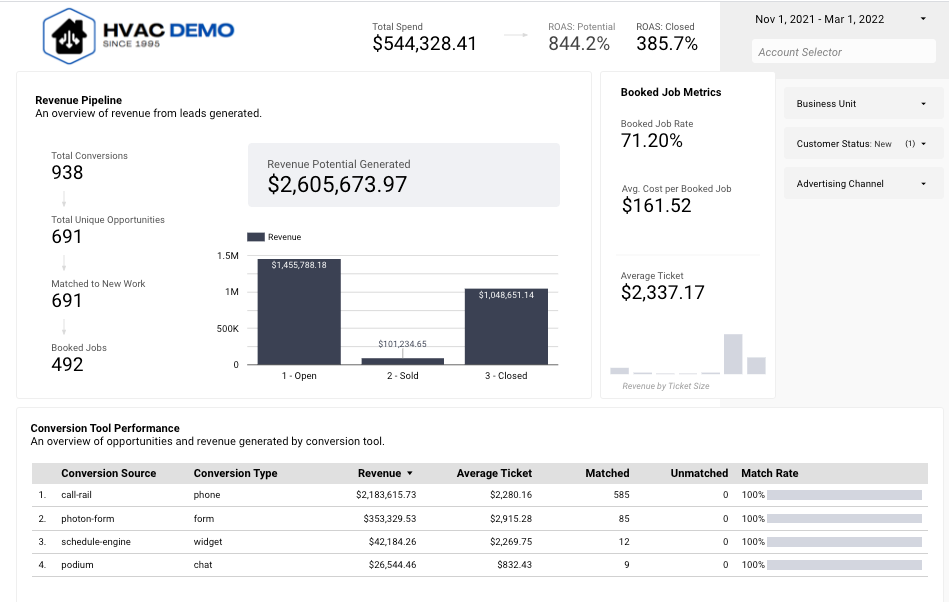Click the schedule-engine conversion source cell
Viewport: 949px width, 602px height.
click(x=96, y=541)
